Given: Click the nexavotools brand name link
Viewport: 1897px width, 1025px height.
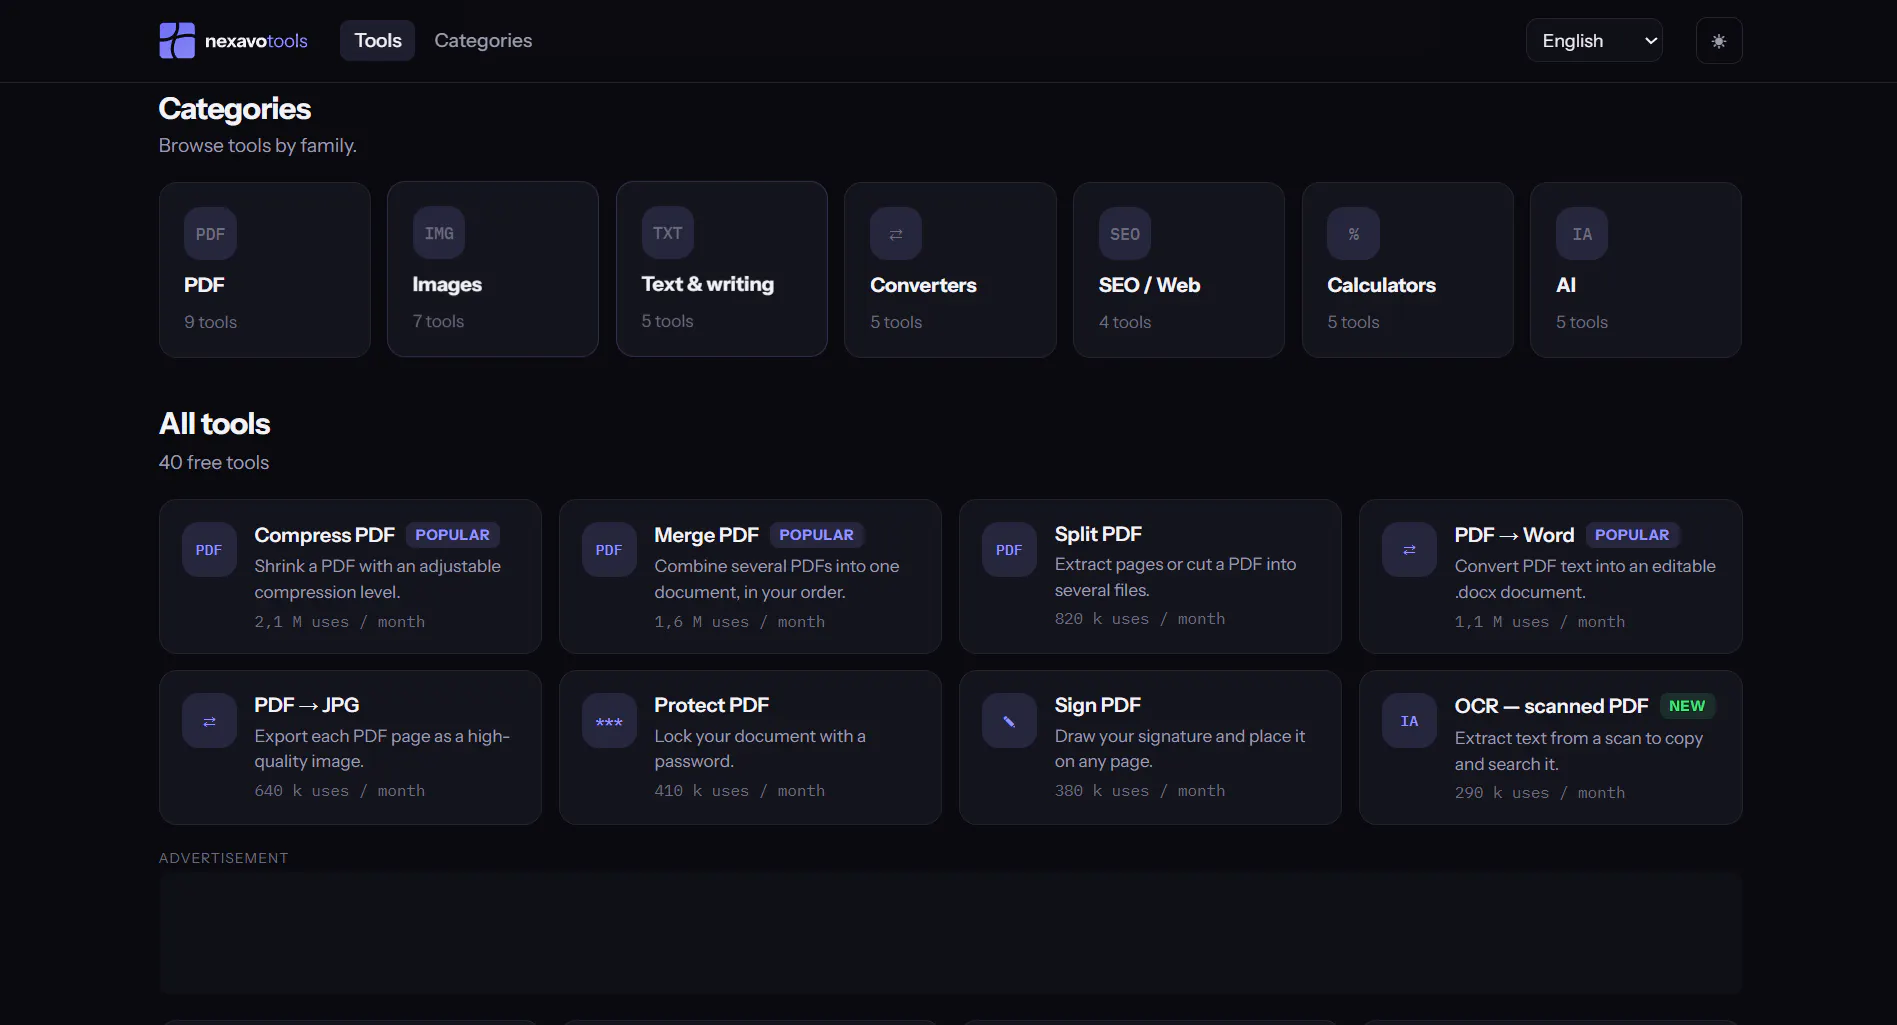Looking at the screenshot, I should click(256, 41).
